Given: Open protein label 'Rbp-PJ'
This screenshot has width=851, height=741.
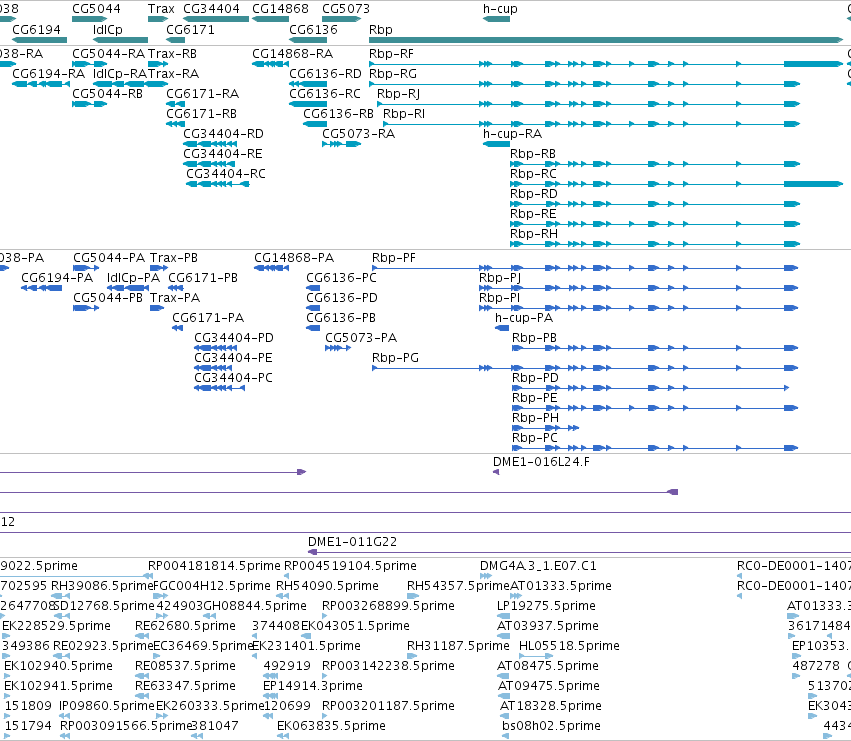Looking at the screenshot, I should (500, 278).
